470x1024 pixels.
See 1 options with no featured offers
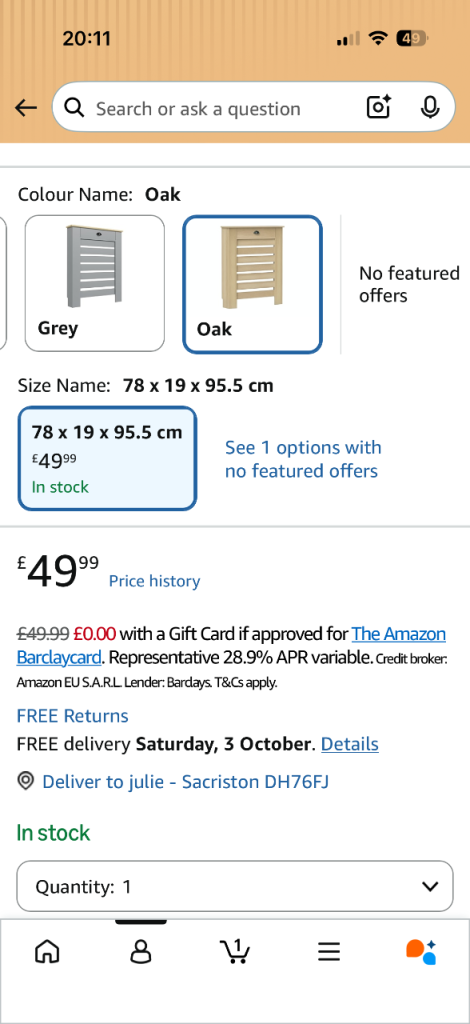click(303, 459)
